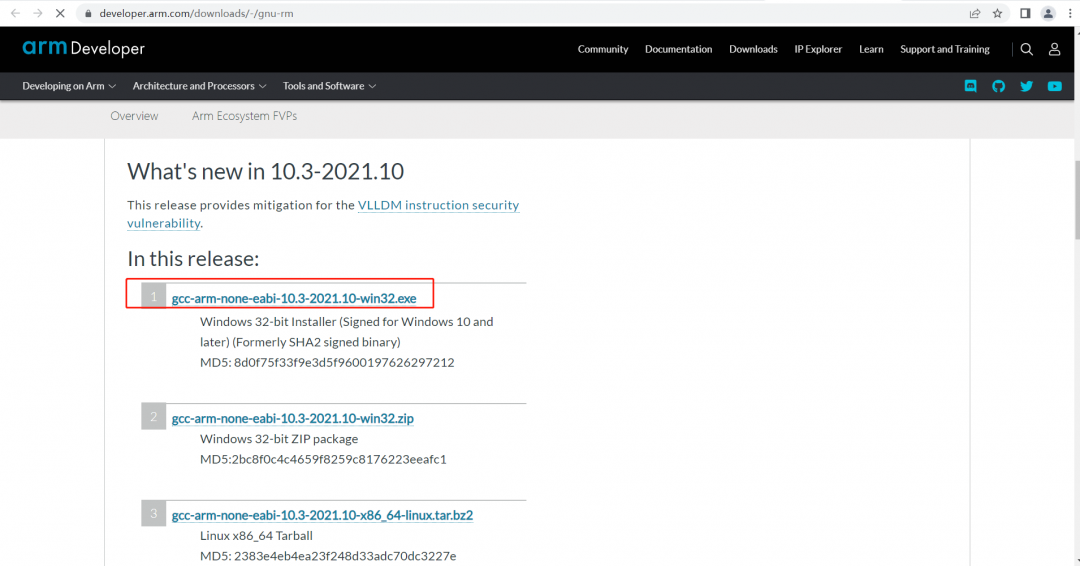Open the Discord chat icon
This screenshot has height=566, width=1080.
point(970,86)
